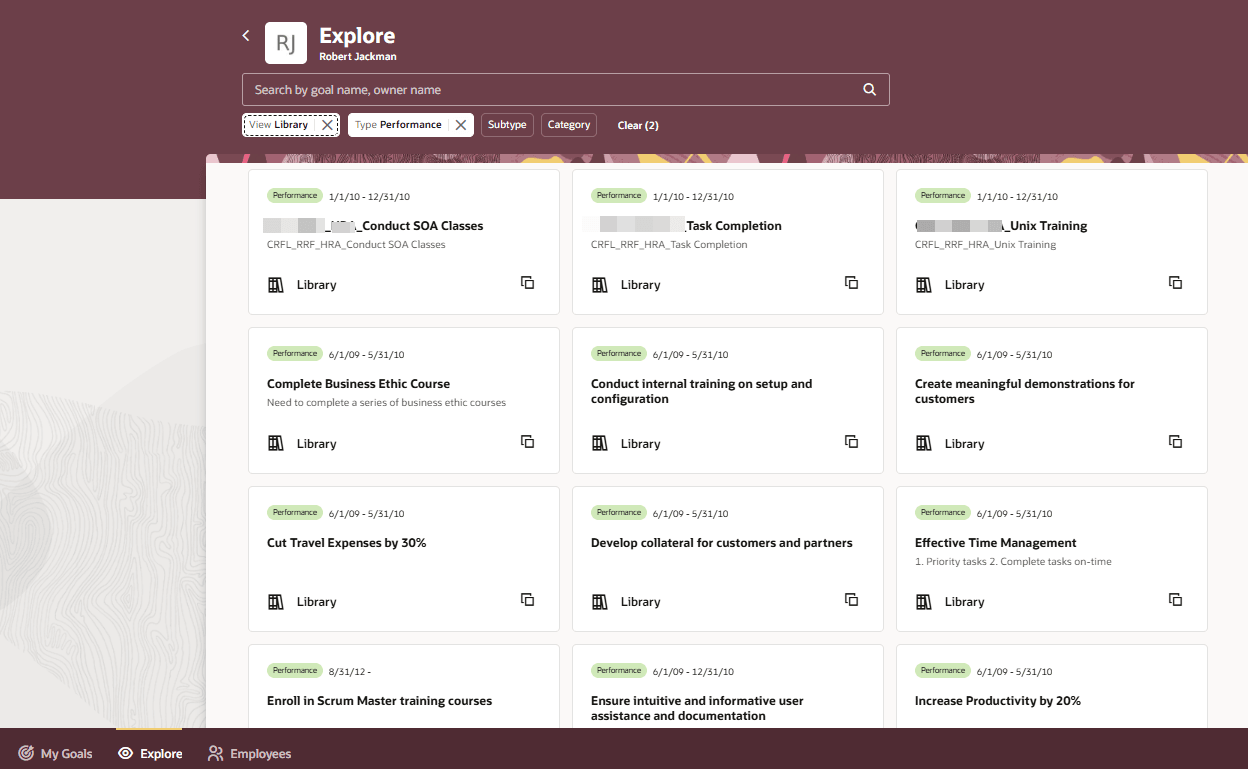Duplicate the "Cut Travel Expenses by 30%" goal
Screen dimensions: 1248x769
pos(527,599)
